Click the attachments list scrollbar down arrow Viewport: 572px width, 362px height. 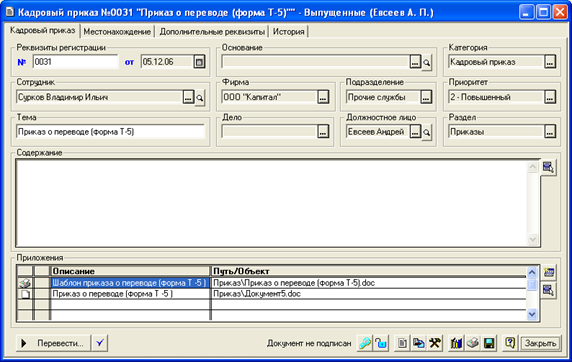532,314
